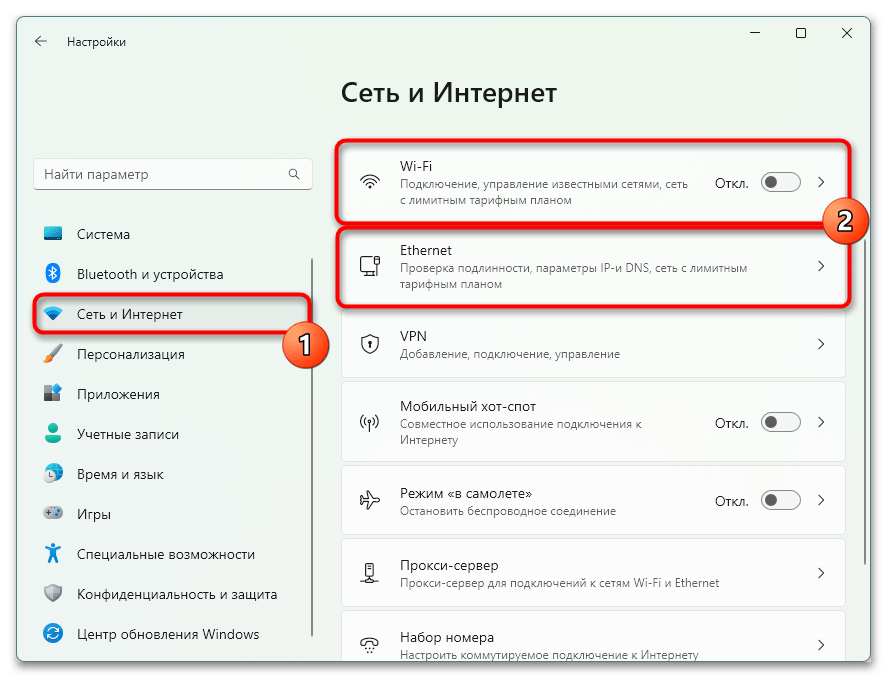
Task: Open Набор номера chevron
Action: point(821,645)
